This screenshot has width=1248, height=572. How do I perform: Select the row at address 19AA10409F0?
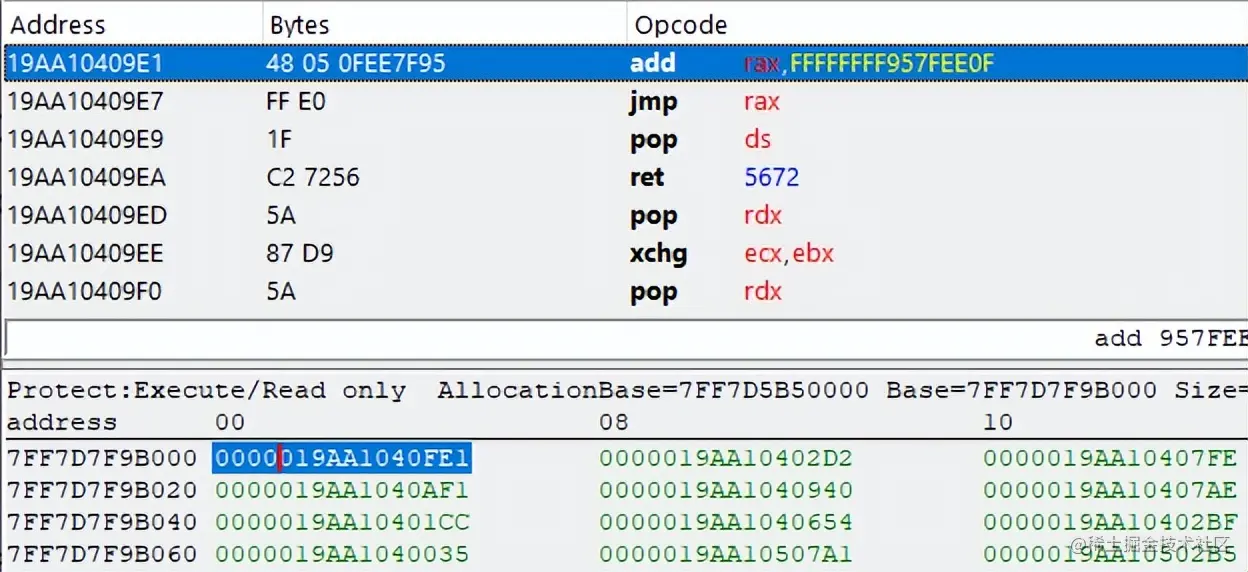coord(626,291)
